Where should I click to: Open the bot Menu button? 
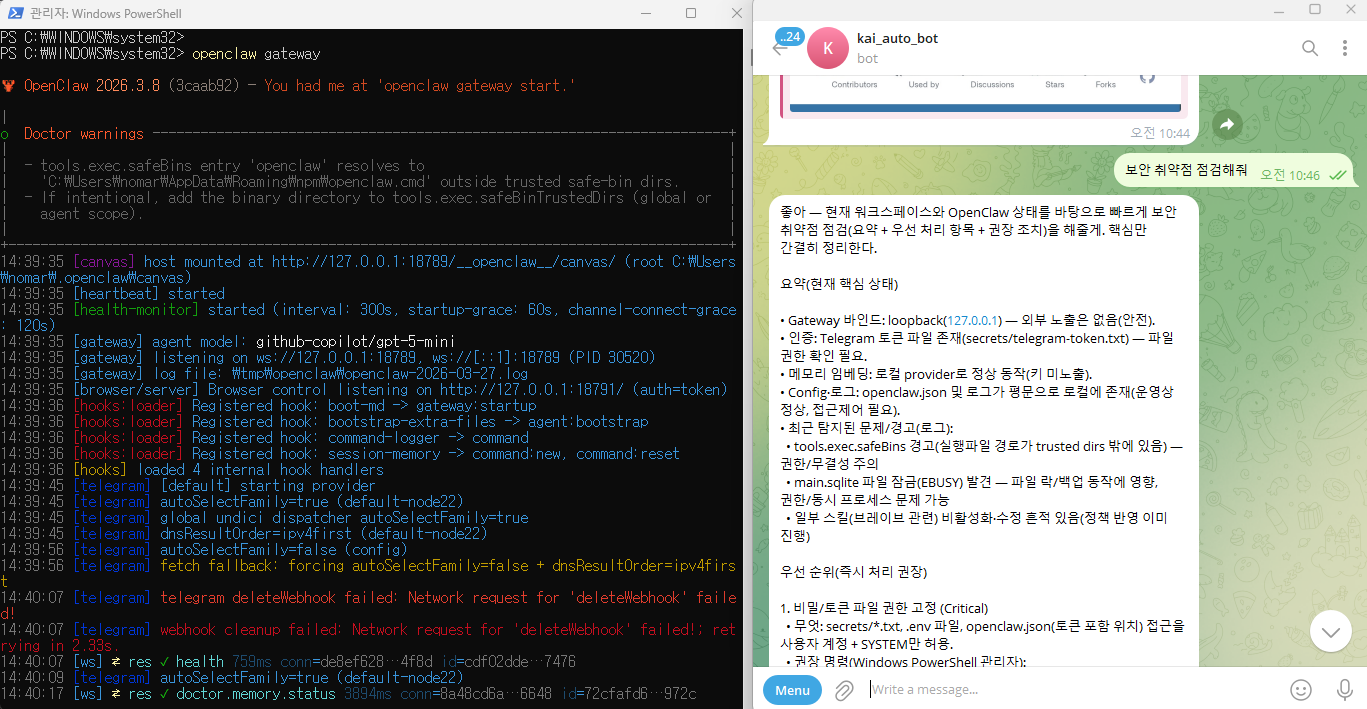tap(792, 690)
